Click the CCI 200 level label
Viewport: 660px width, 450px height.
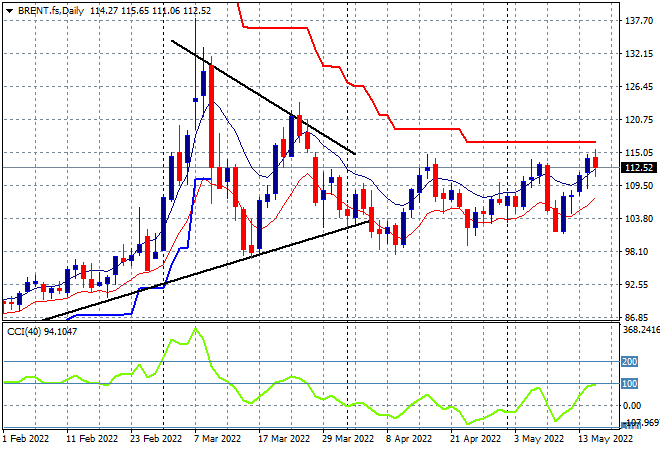pyautogui.click(x=629, y=362)
